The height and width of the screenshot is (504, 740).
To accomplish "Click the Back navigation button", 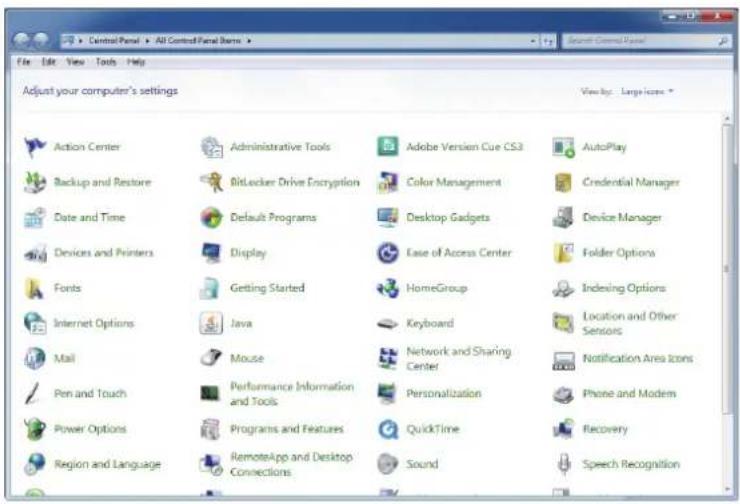I will point(21,41).
